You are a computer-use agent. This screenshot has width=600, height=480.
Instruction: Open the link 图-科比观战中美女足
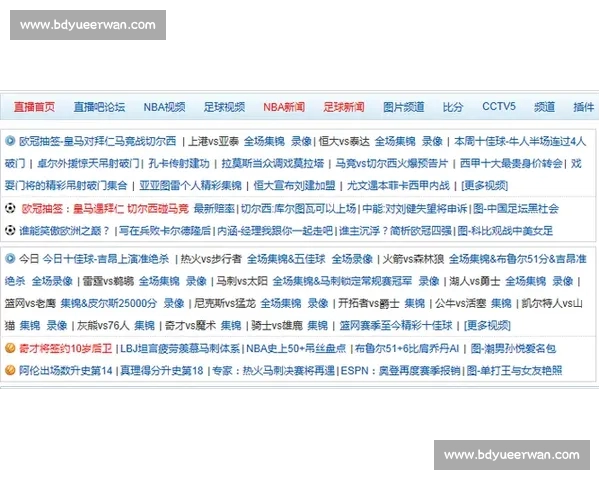click(505, 231)
